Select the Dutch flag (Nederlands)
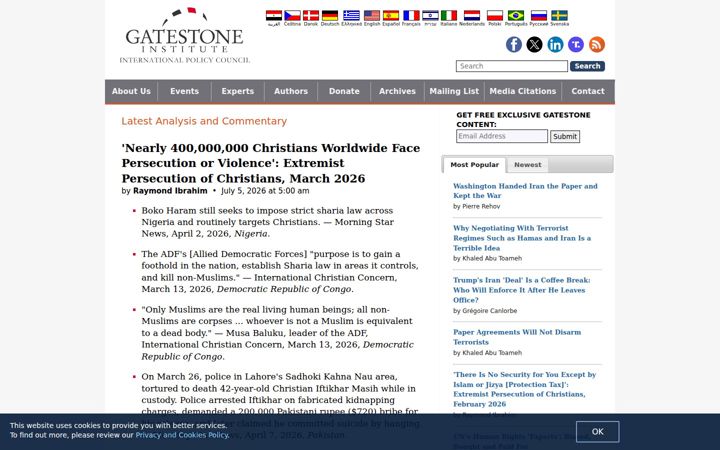The width and height of the screenshot is (720, 450). [x=472, y=16]
